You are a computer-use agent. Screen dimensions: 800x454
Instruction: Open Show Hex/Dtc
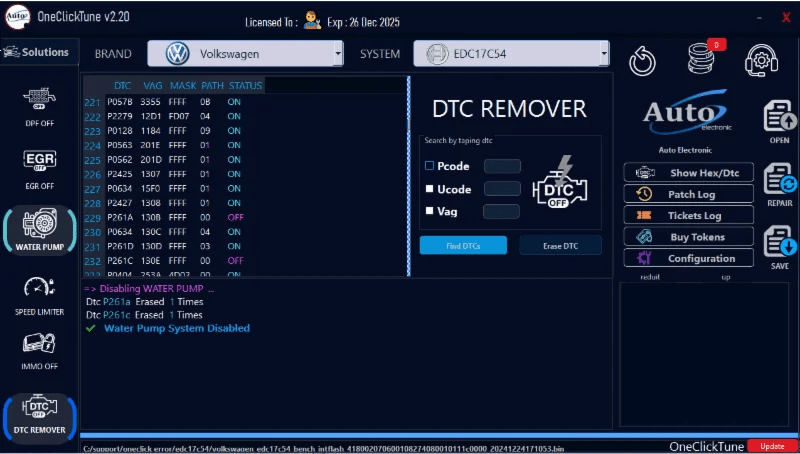click(x=688, y=173)
